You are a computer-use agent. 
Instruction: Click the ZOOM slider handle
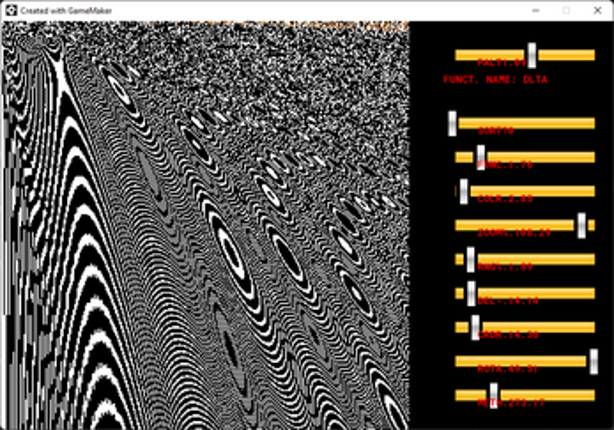coord(582,225)
